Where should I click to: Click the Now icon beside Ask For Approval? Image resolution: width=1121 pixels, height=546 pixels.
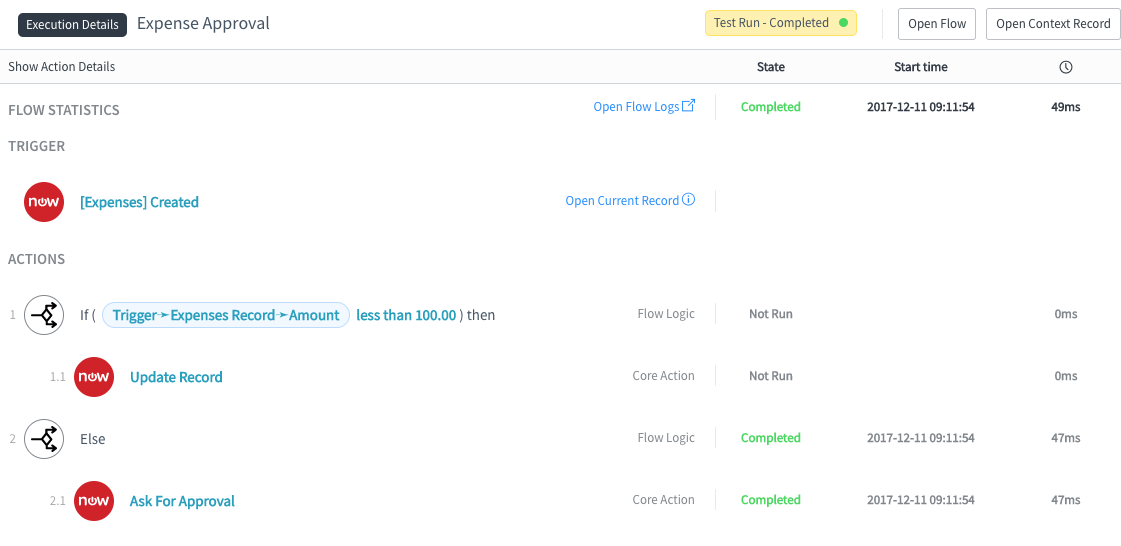(94, 500)
